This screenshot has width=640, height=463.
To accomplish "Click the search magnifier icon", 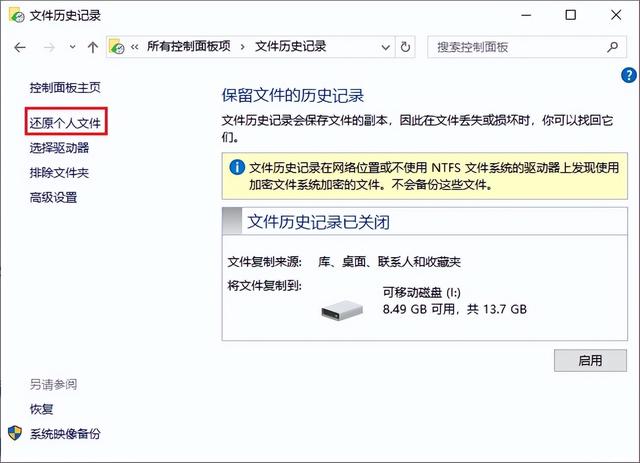I will 612,47.
